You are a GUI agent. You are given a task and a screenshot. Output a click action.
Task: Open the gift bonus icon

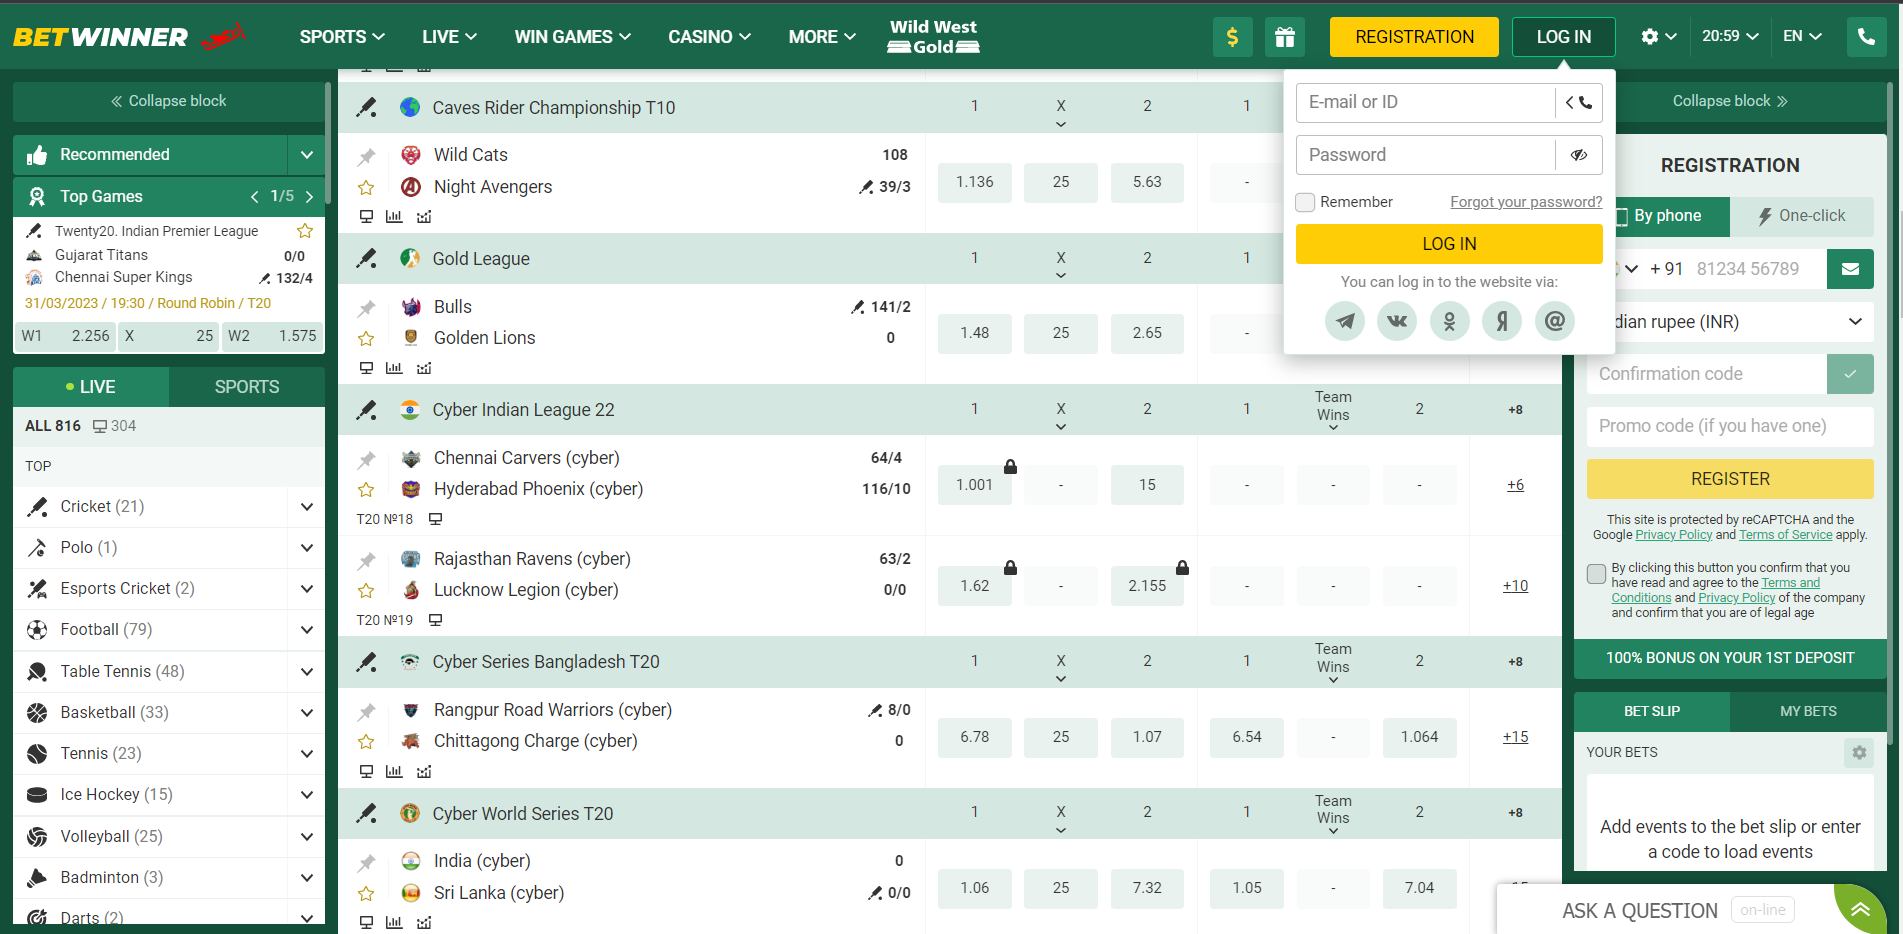1285,37
